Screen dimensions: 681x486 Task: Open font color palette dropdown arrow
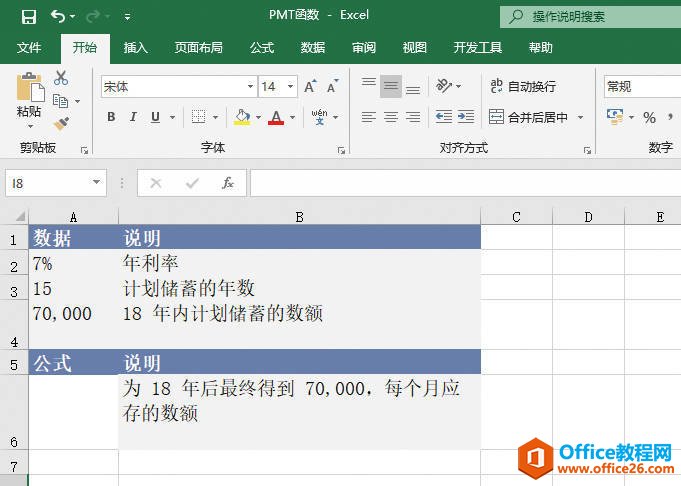(x=293, y=117)
